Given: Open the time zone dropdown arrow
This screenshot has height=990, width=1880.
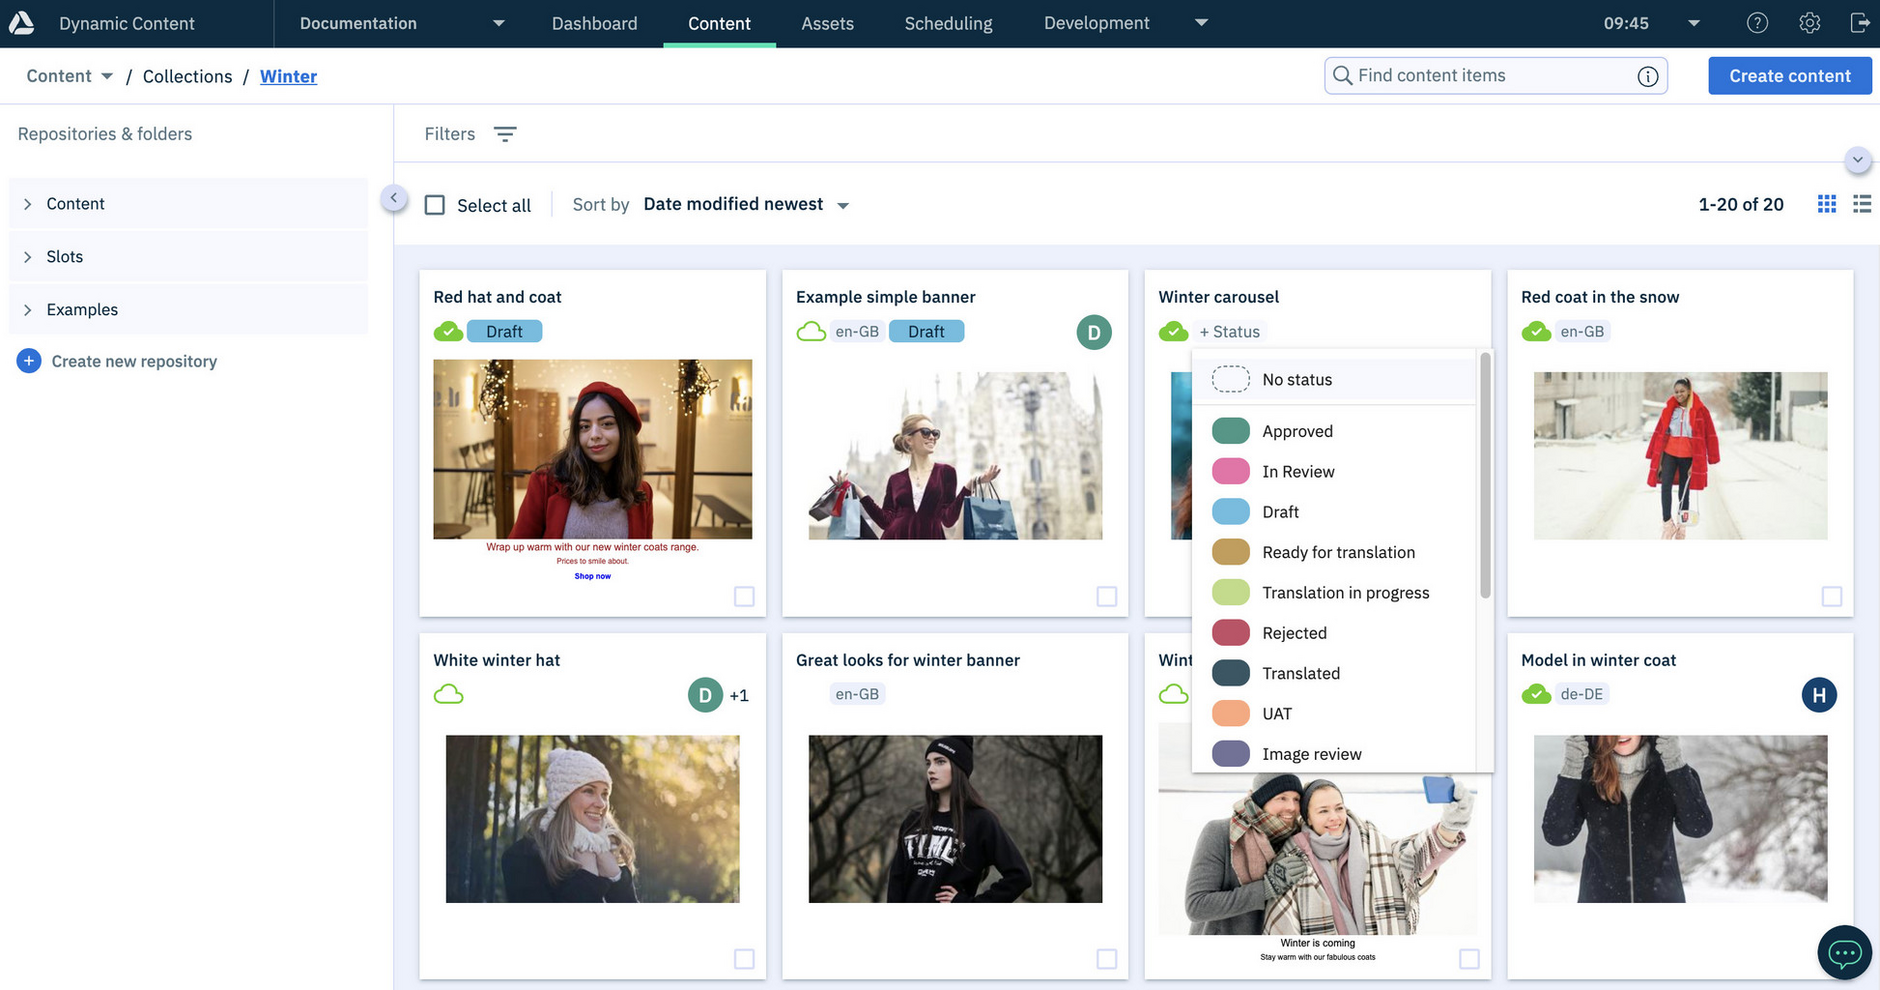Looking at the screenshot, I should [x=1694, y=23].
